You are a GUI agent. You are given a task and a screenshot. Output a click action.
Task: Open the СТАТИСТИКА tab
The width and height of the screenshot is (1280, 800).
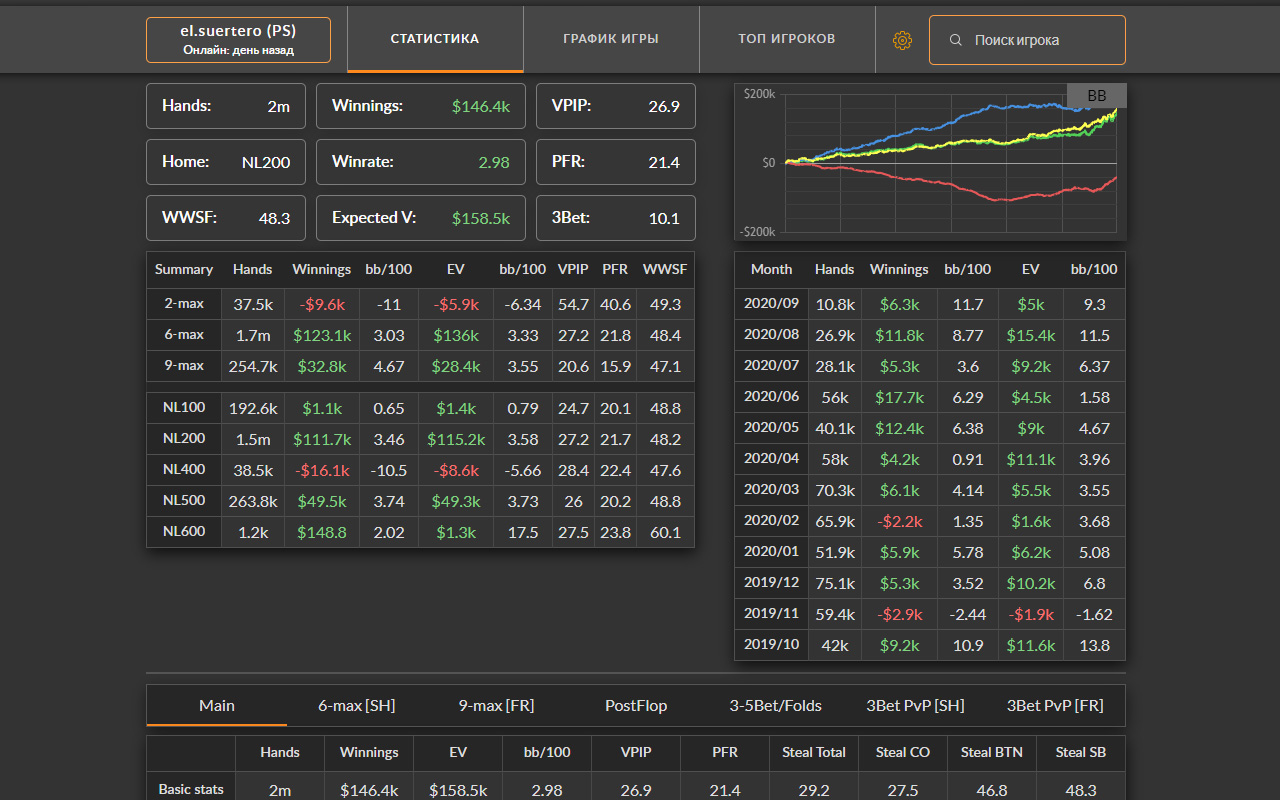pyautogui.click(x=435, y=39)
